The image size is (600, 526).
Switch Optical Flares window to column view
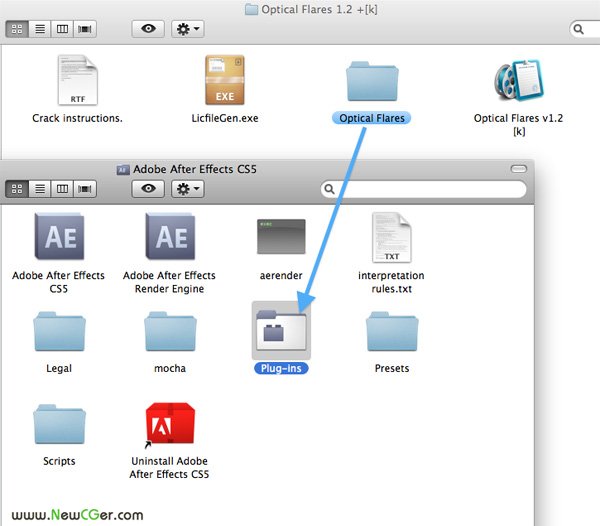coord(62,29)
